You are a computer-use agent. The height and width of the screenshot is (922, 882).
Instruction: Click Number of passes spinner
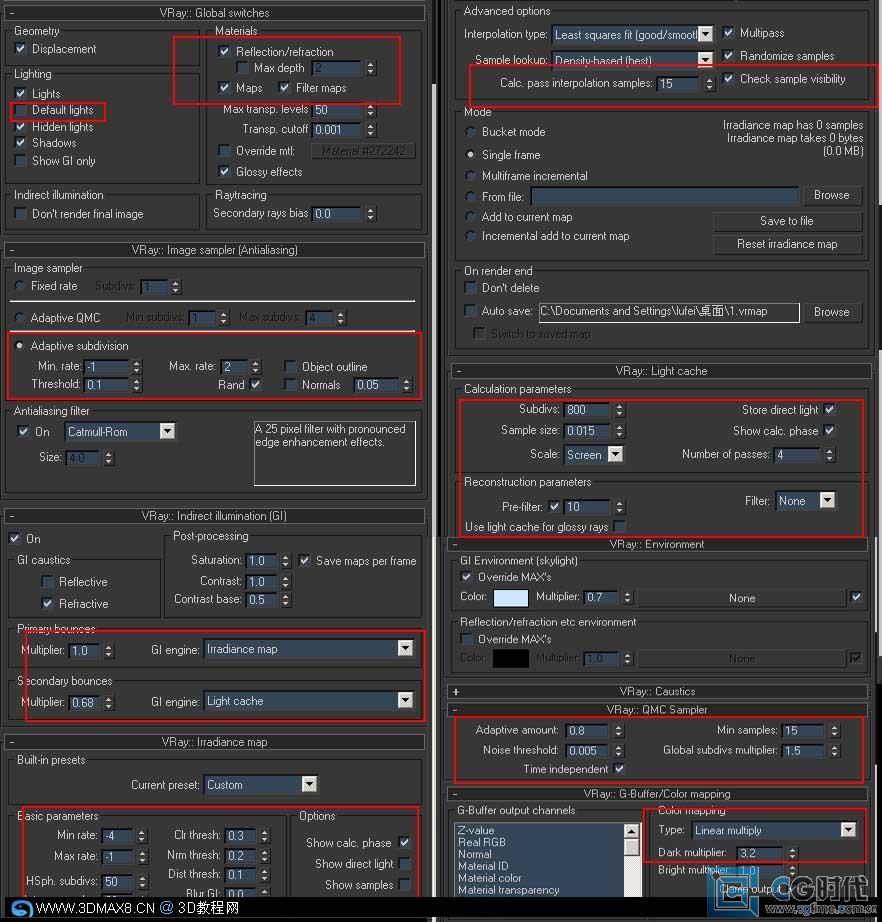click(x=829, y=455)
